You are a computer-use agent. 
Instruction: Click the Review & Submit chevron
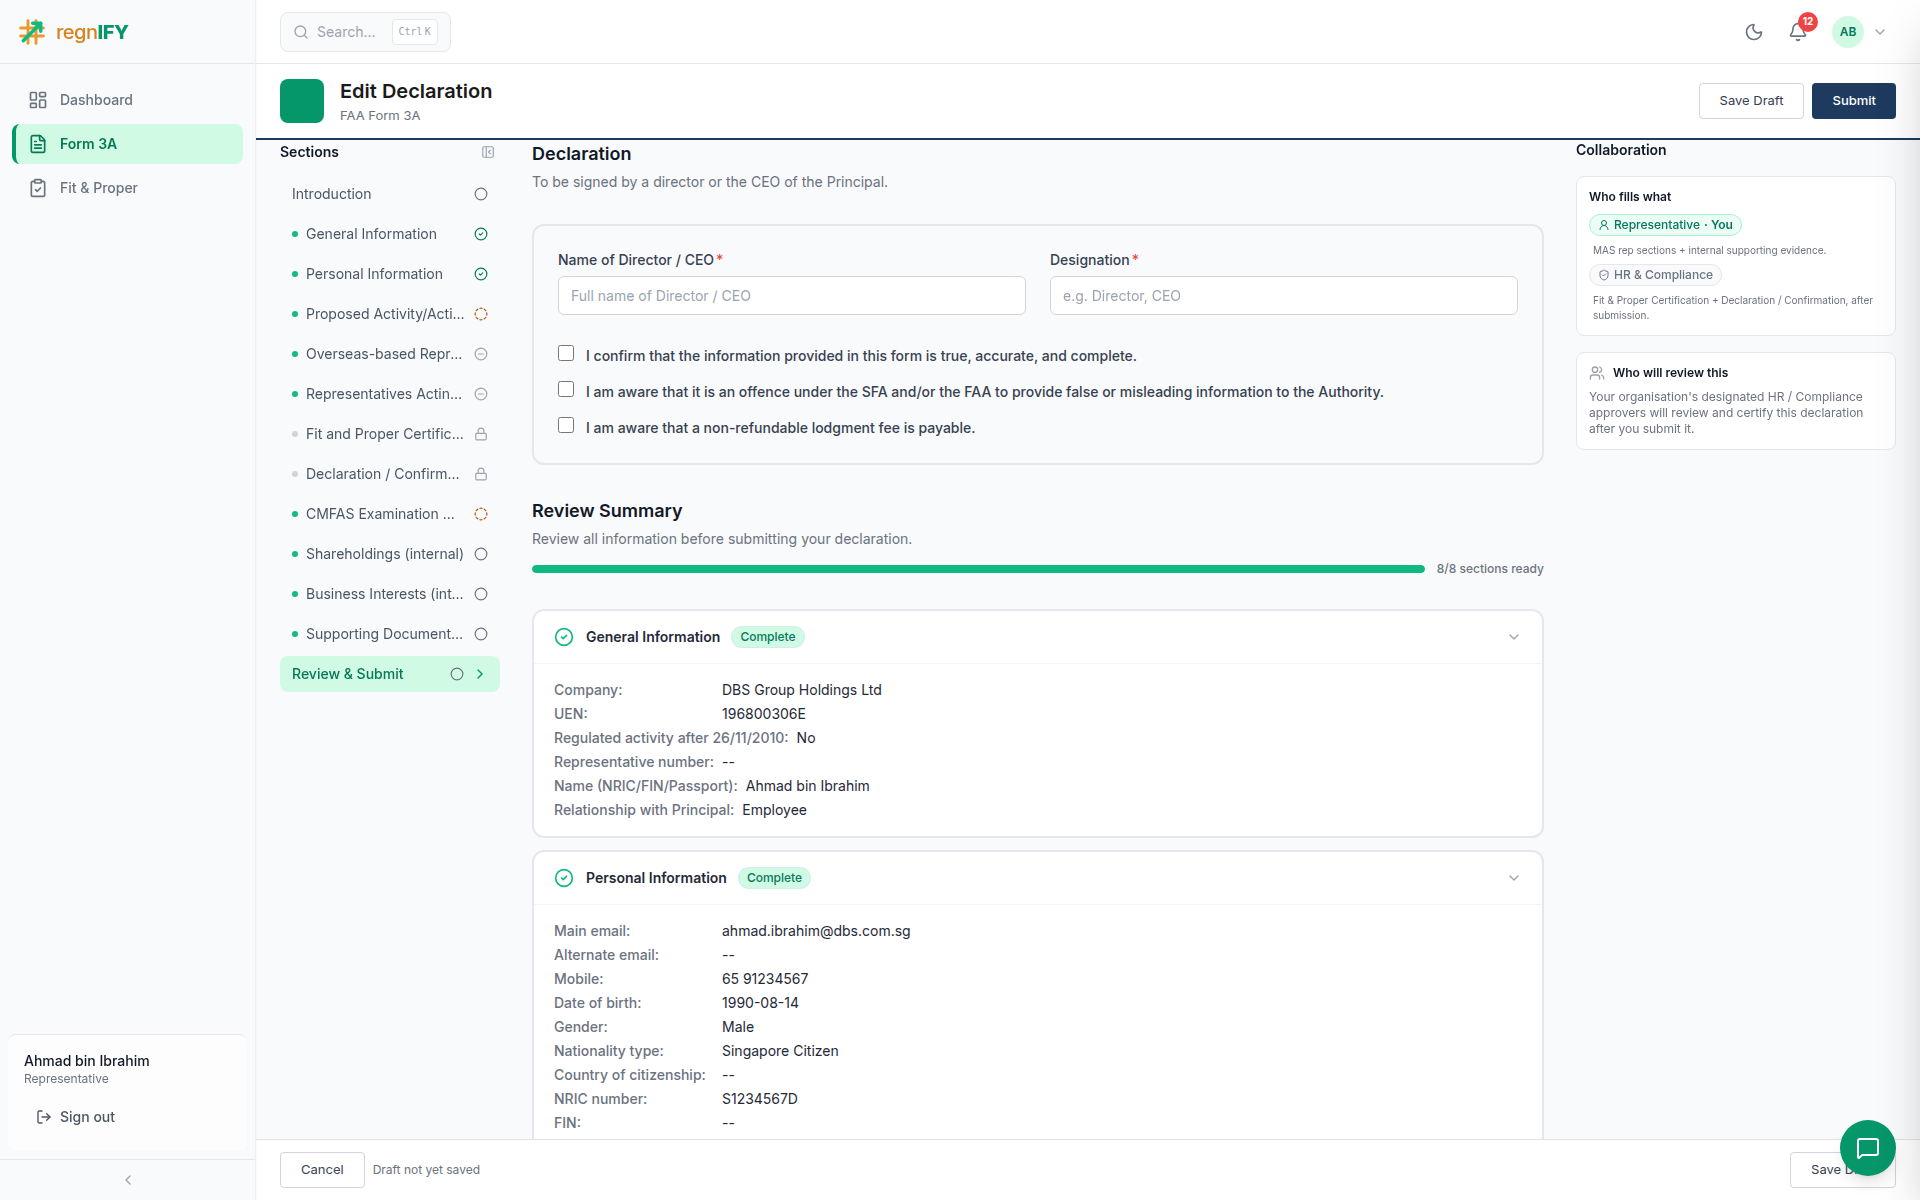[480, 674]
